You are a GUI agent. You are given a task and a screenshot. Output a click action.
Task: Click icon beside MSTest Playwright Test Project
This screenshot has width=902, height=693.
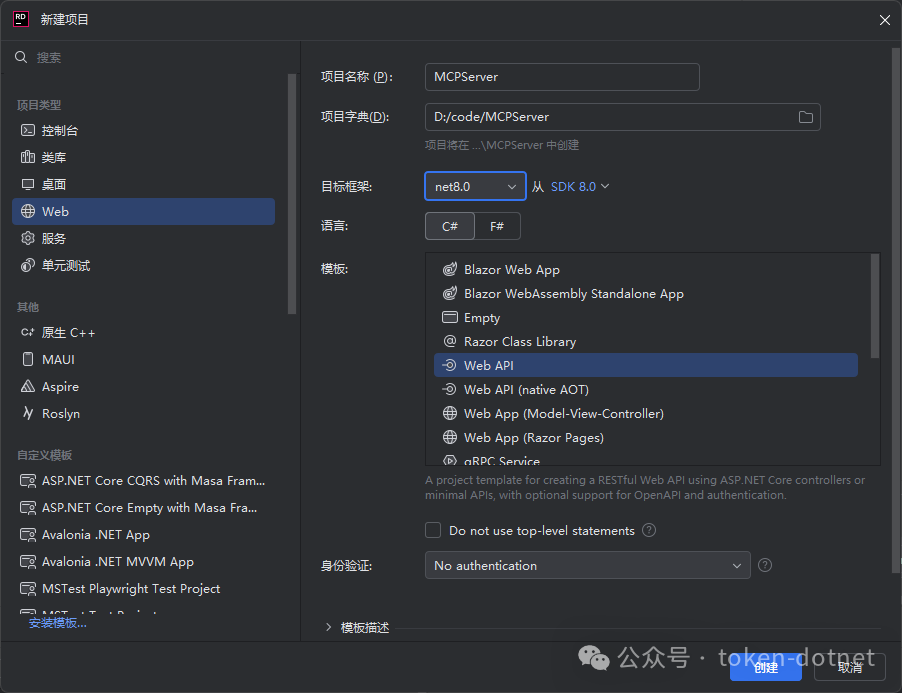(28, 589)
